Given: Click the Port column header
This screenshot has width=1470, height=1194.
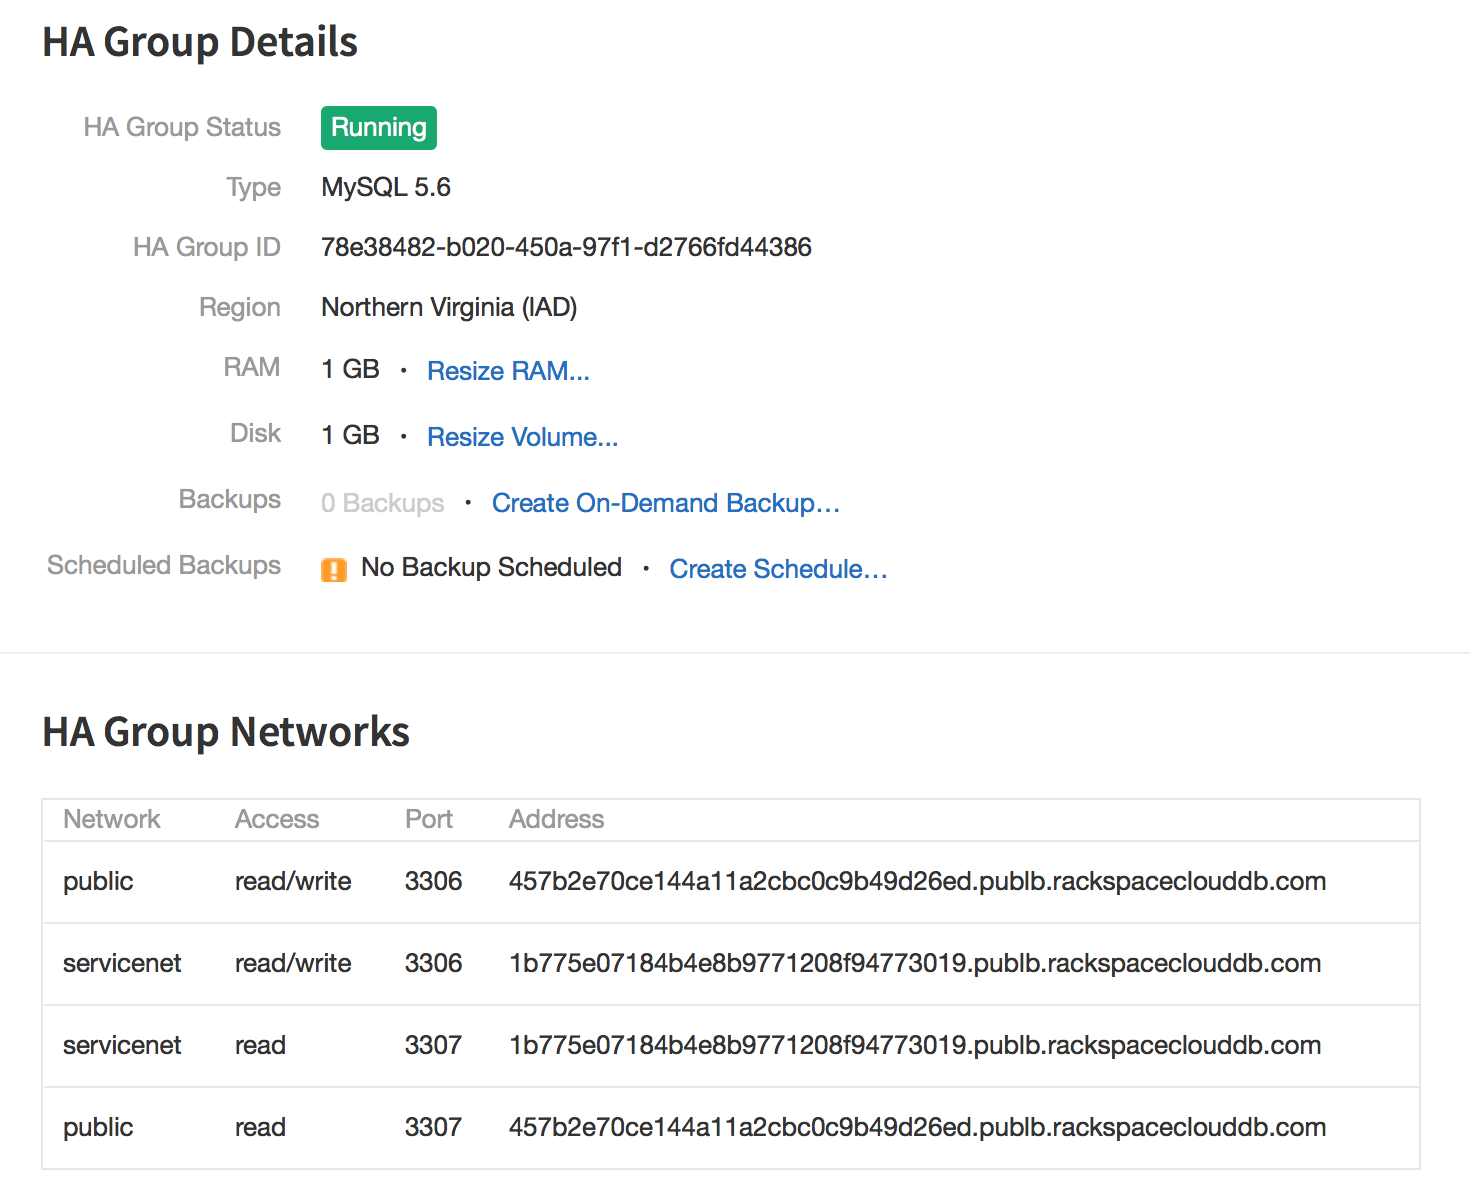Looking at the screenshot, I should click(x=429, y=819).
